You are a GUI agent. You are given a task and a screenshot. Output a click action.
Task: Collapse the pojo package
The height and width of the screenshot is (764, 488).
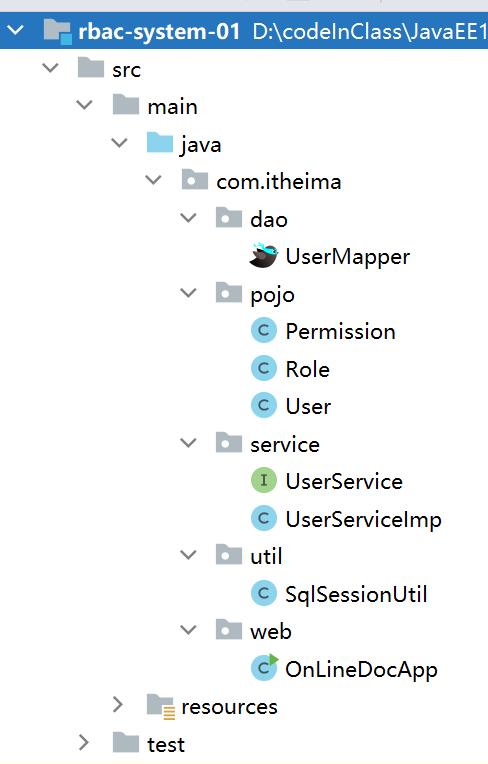(188, 292)
